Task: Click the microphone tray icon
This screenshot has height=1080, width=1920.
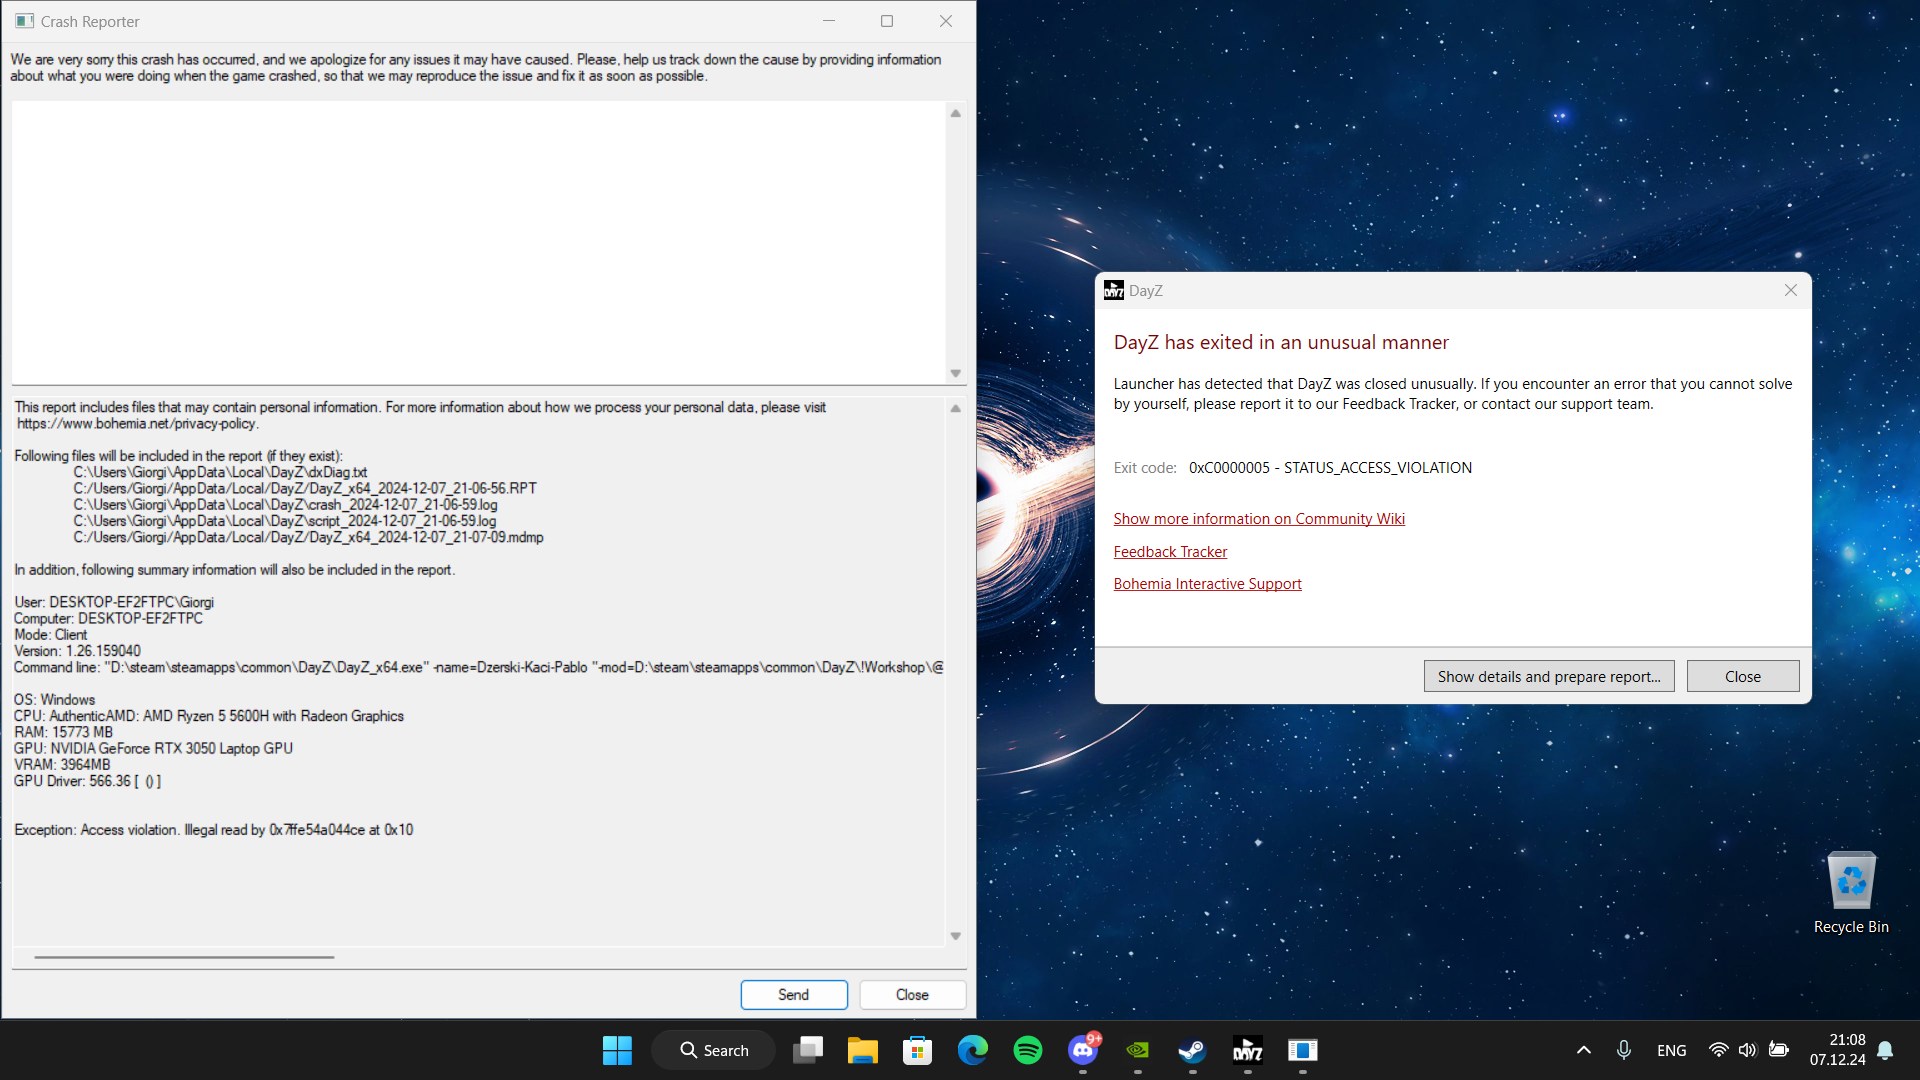Action: point(1624,1050)
